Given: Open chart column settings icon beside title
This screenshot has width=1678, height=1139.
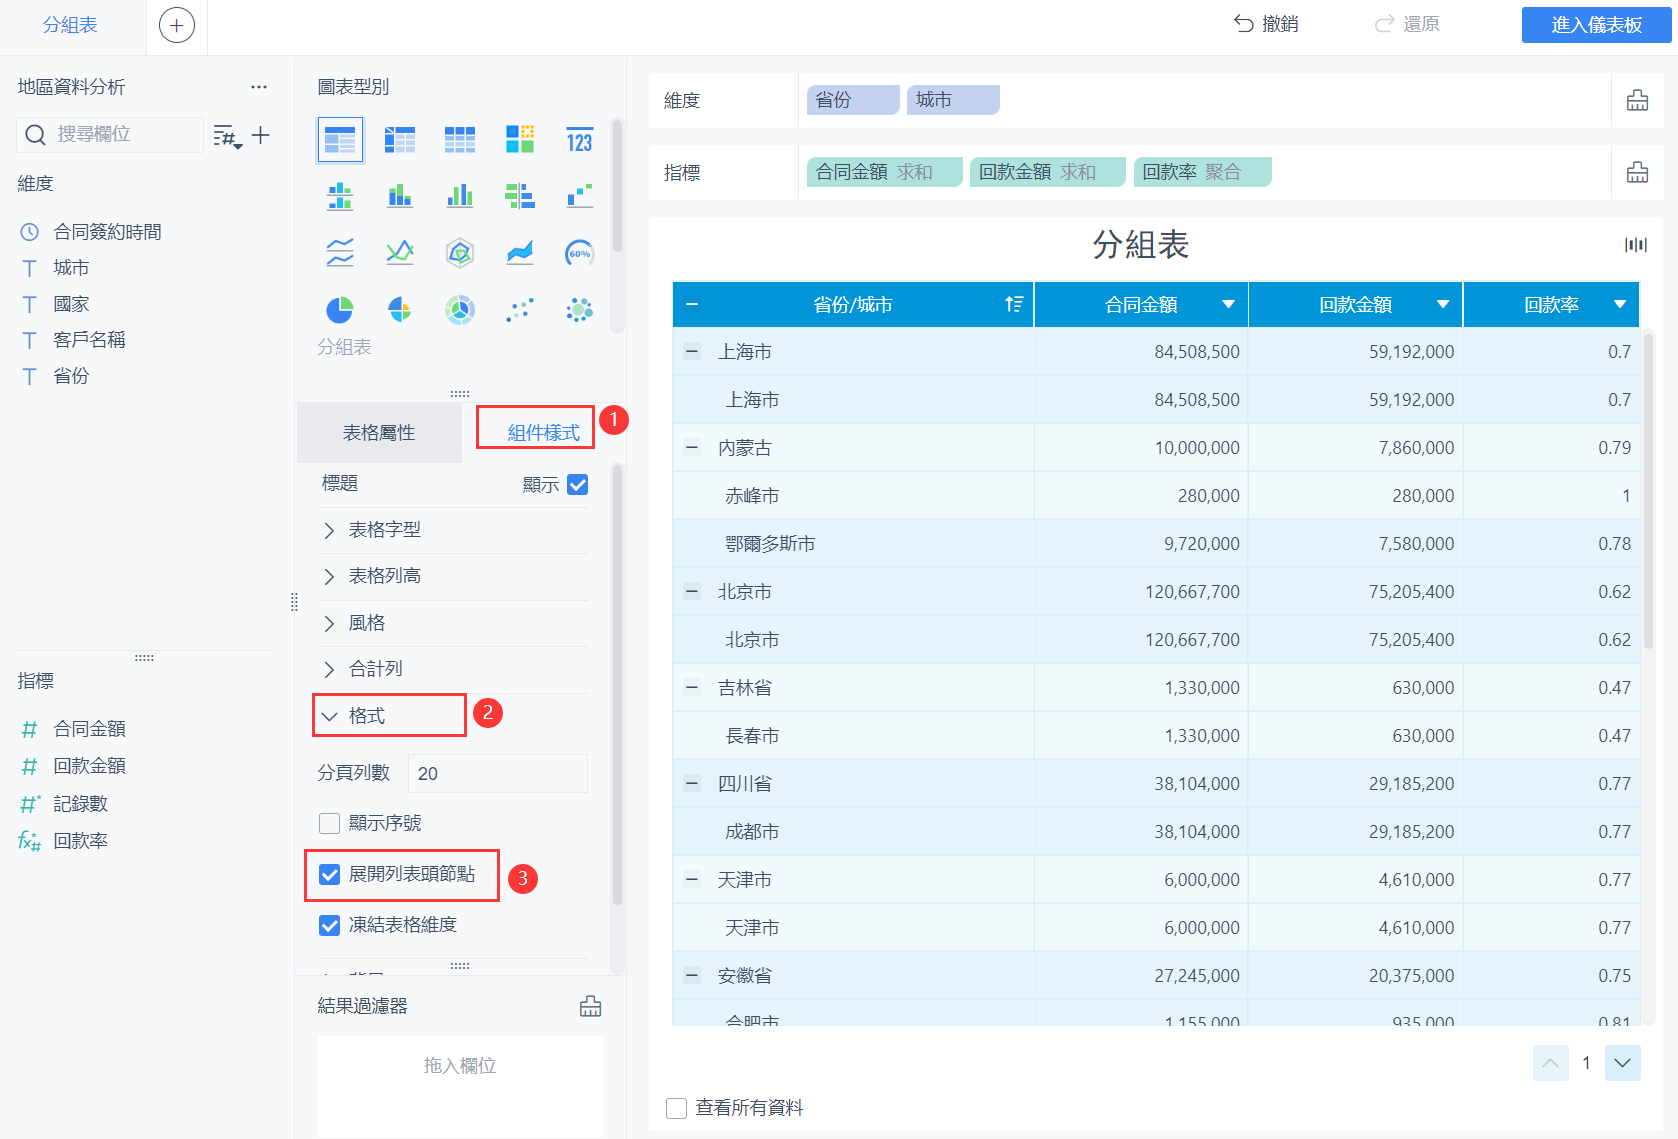Looking at the screenshot, I should (1636, 245).
